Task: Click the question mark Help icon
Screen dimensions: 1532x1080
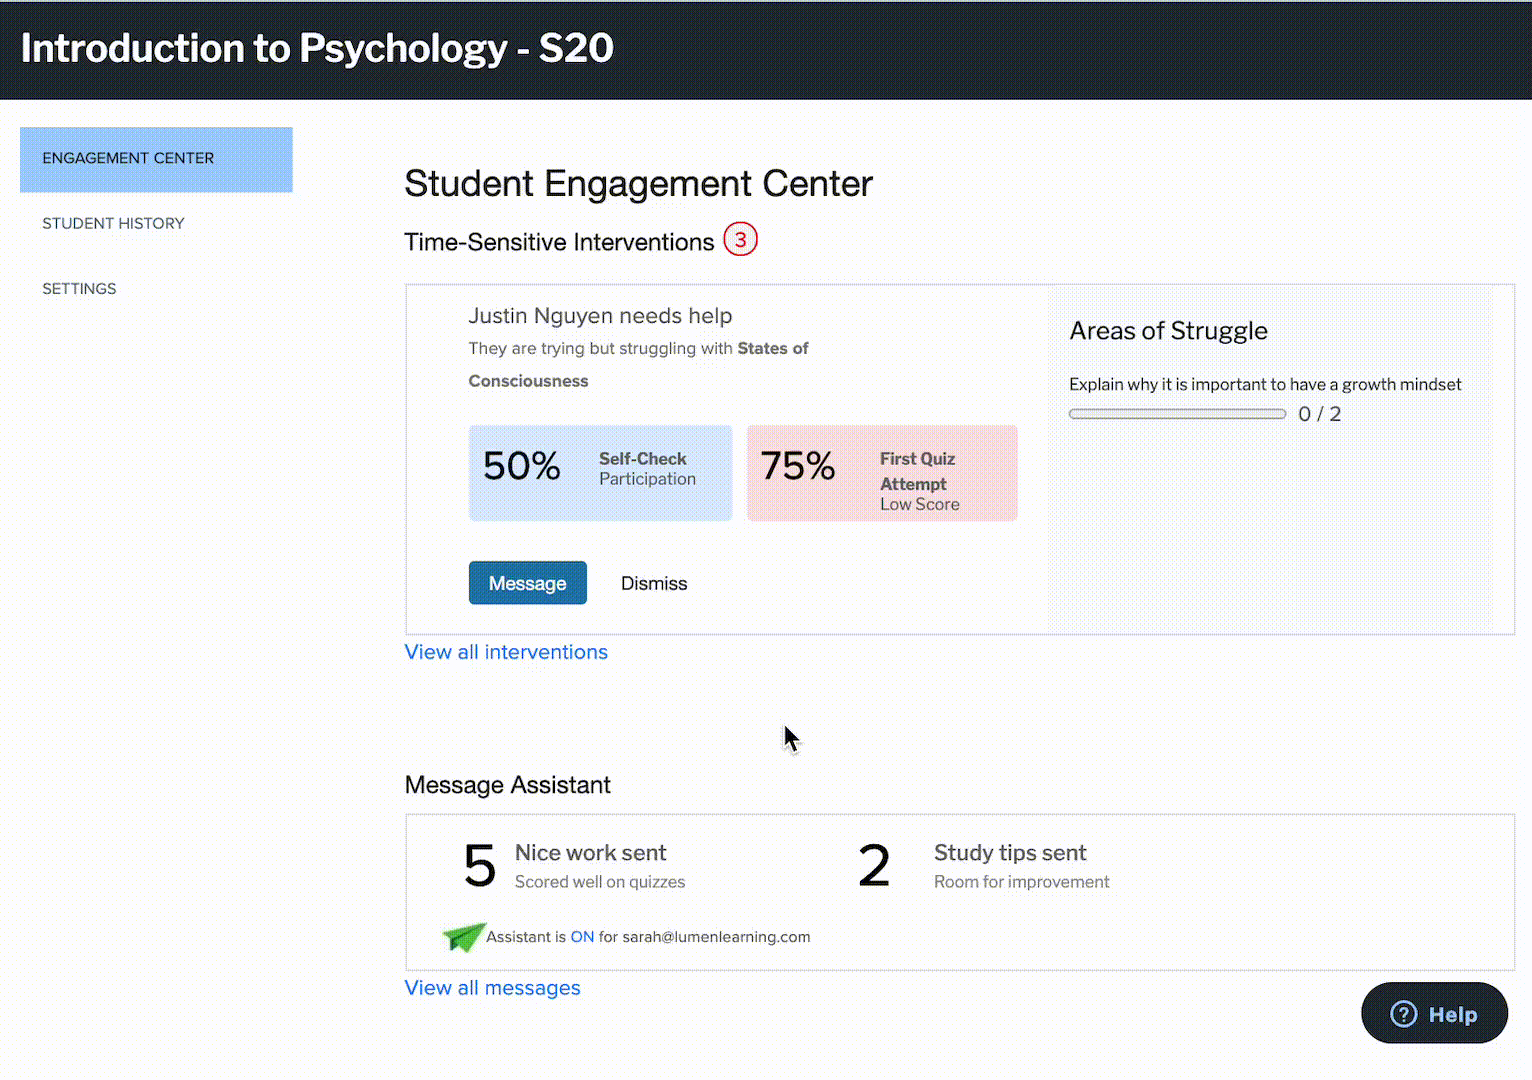Action: (x=1404, y=1014)
